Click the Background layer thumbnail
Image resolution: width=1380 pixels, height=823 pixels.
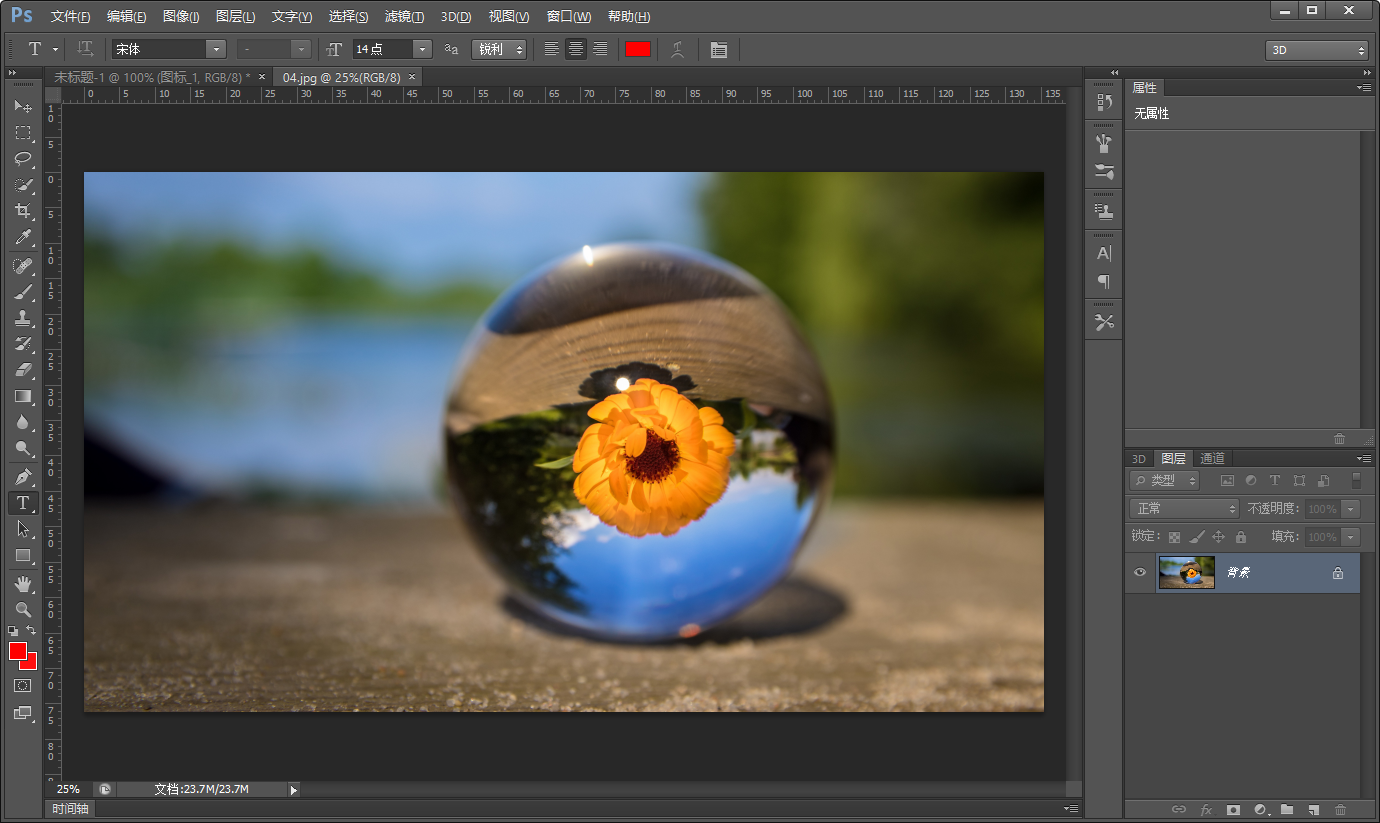[x=1186, y=573]
